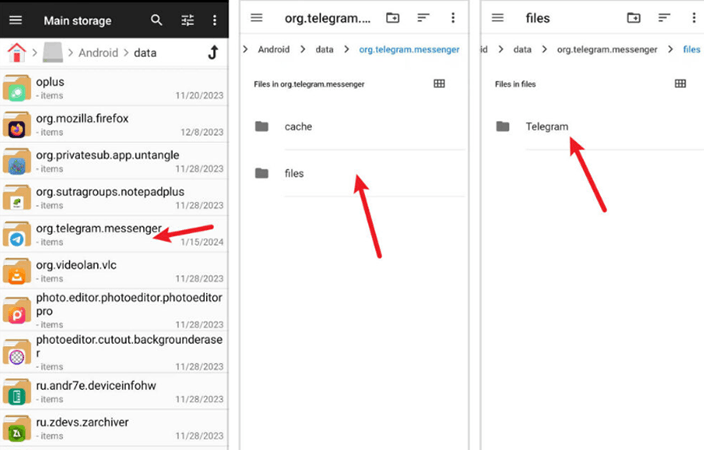This screenshot has height=450, width=704.
Task: Click the 1/15/2024 date text
Action: (202, 242)
